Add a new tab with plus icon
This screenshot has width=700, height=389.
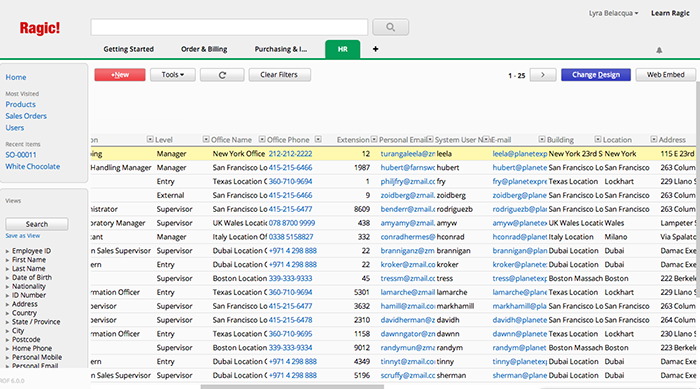coord(375,49)
